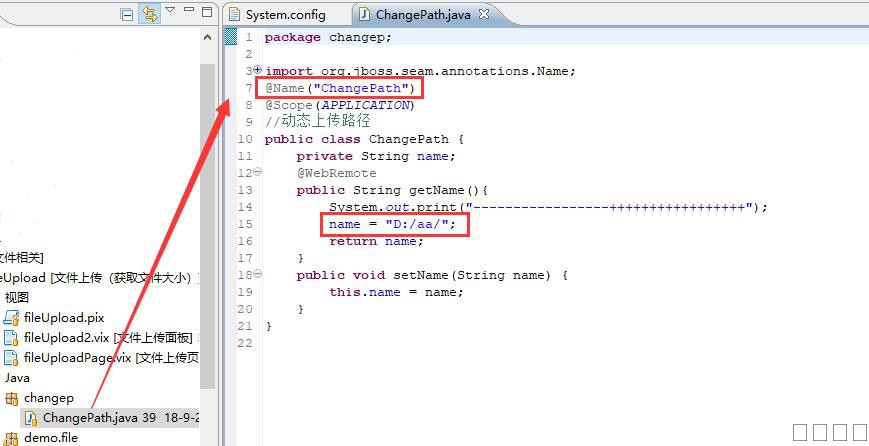Select the ChangePath.java editor tab
The height and width of the screenshot is (446, 869).
click(x=419, y=15)
